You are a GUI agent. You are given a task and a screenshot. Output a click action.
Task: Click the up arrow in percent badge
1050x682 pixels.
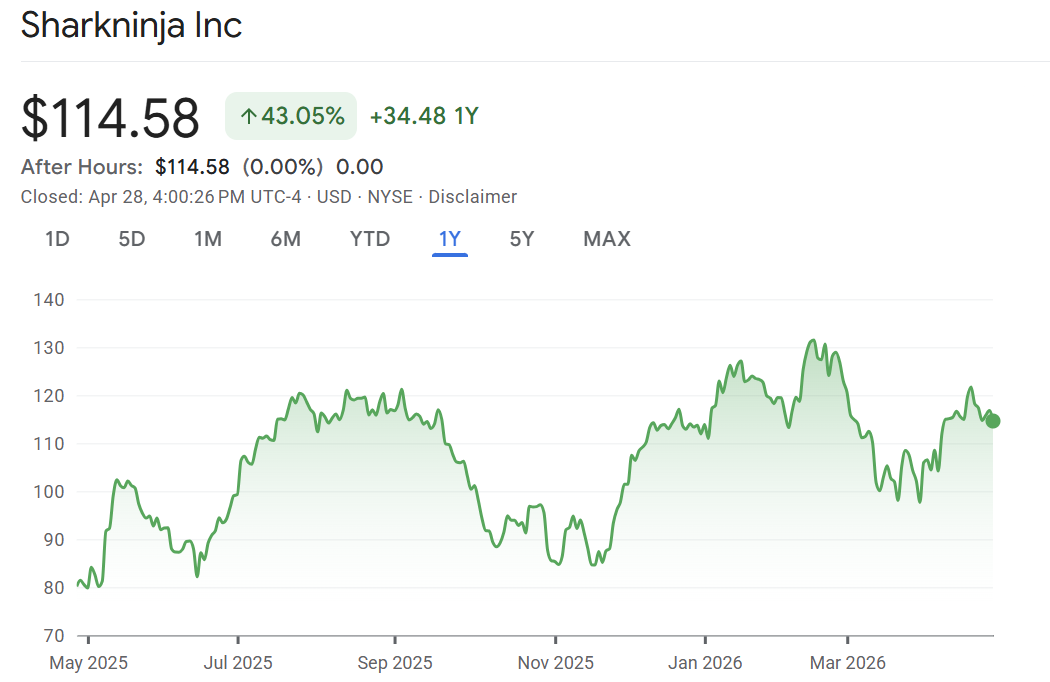coord(248,117)
